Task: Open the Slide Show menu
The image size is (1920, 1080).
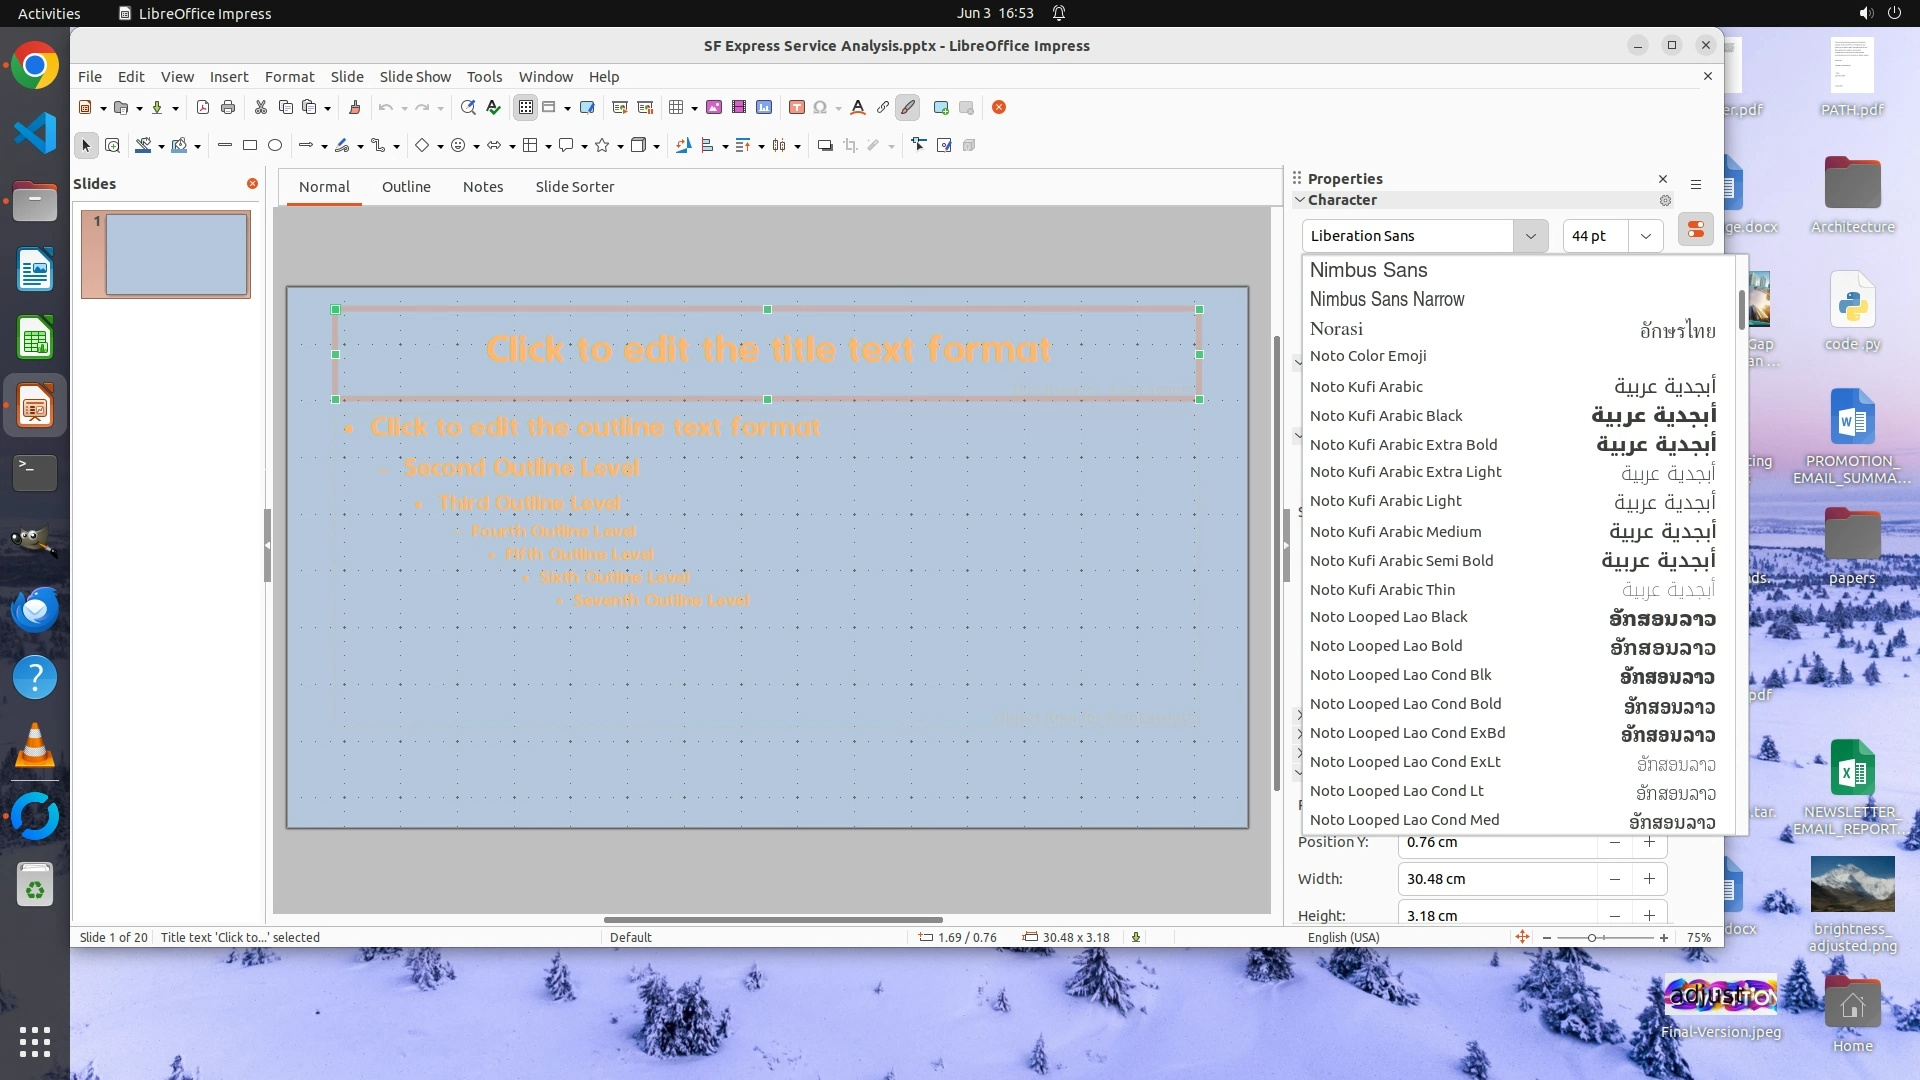Action: point(415,77)
